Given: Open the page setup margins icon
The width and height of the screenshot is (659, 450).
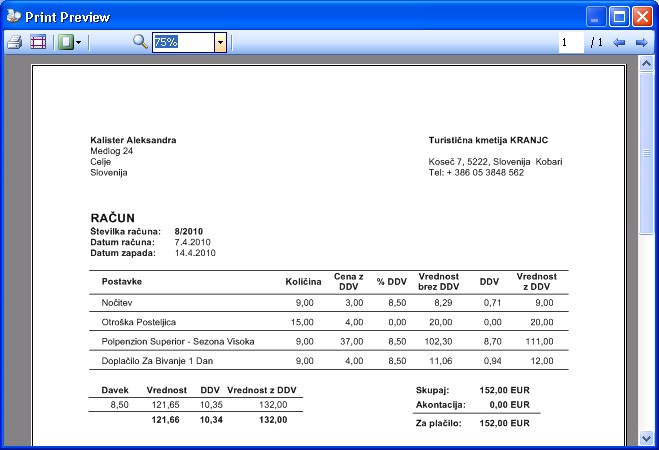Looking at the screenshot, I should point(38,42).
